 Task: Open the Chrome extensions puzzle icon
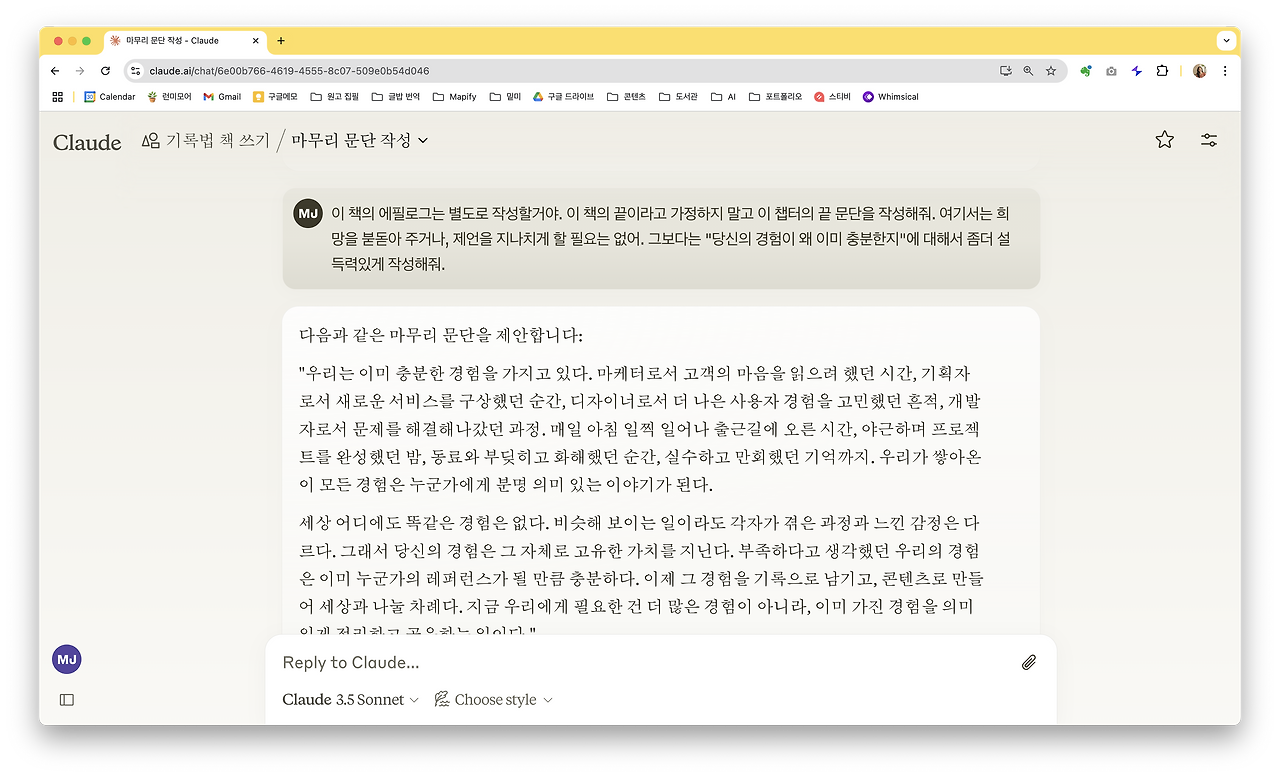(1161, 71)
